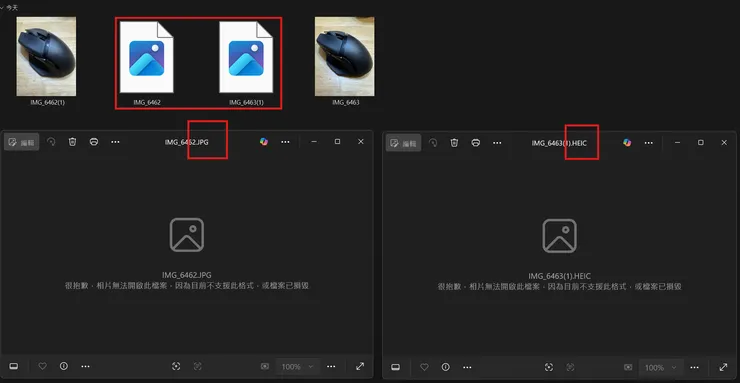Rotate image in IMG_6463(1).HEIC window
Image resolution: width=740 pixels, height=383 pixels.
pyautogui.click(x=433, y=142)
